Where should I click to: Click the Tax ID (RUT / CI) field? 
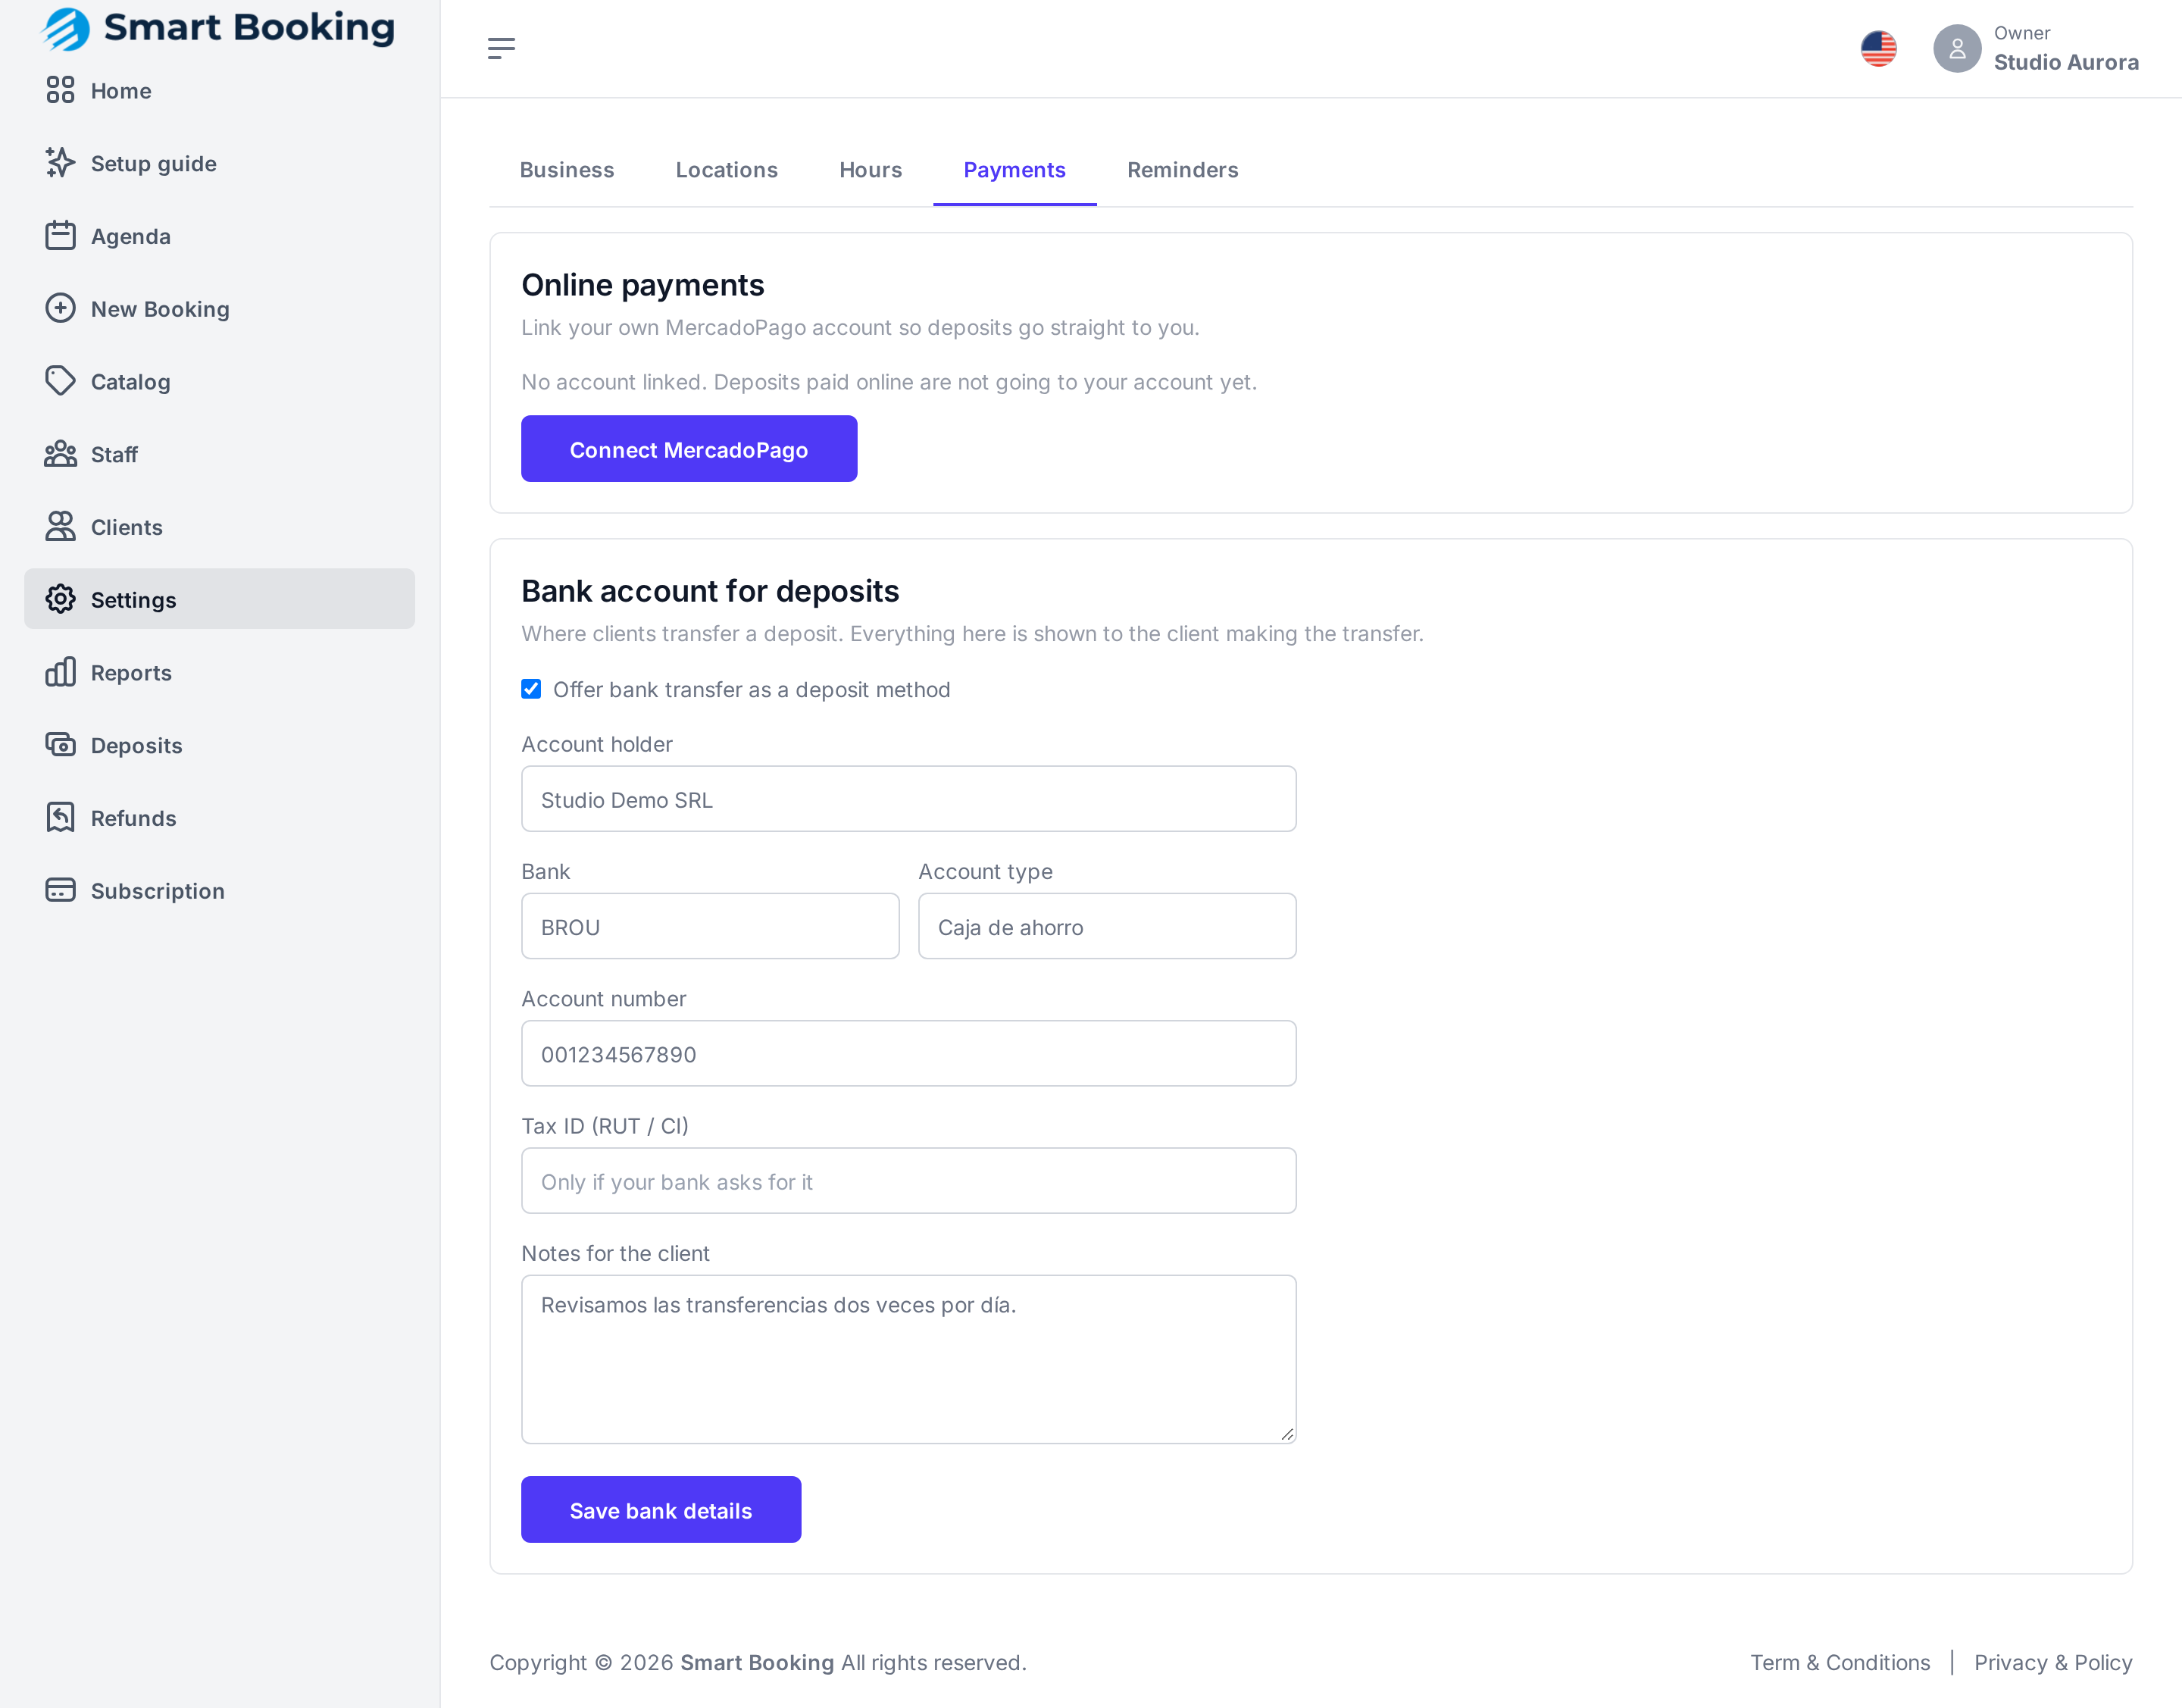pos(908,1181)
